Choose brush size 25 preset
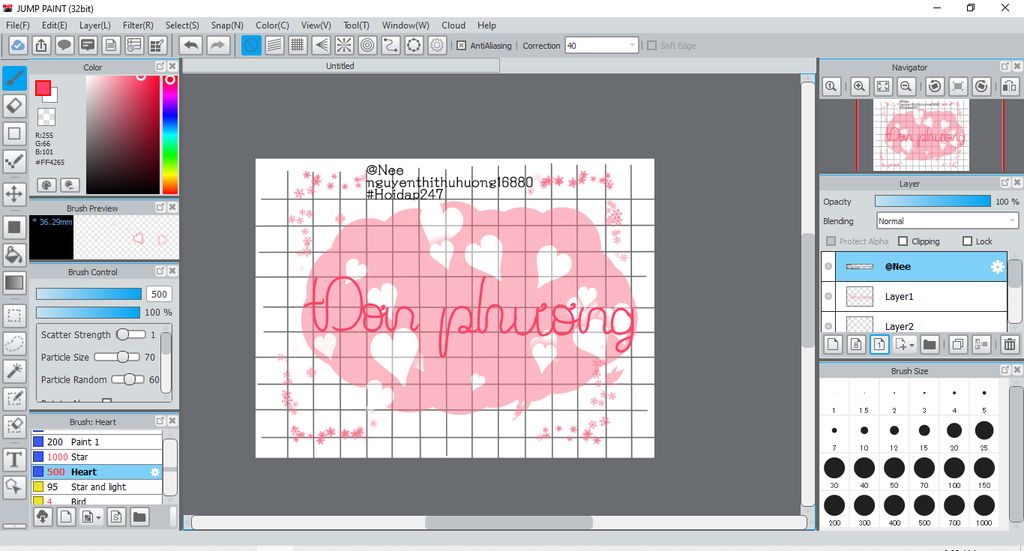The width and height of the screenshot is (1024, 551). click(984, 434)
